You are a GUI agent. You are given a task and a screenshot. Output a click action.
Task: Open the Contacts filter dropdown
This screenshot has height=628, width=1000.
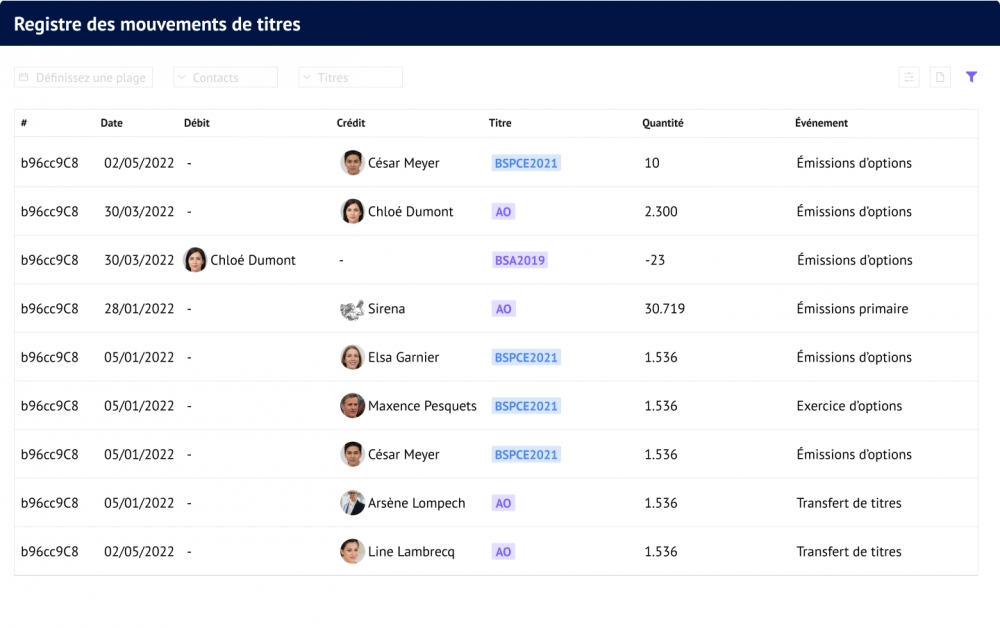225,76
